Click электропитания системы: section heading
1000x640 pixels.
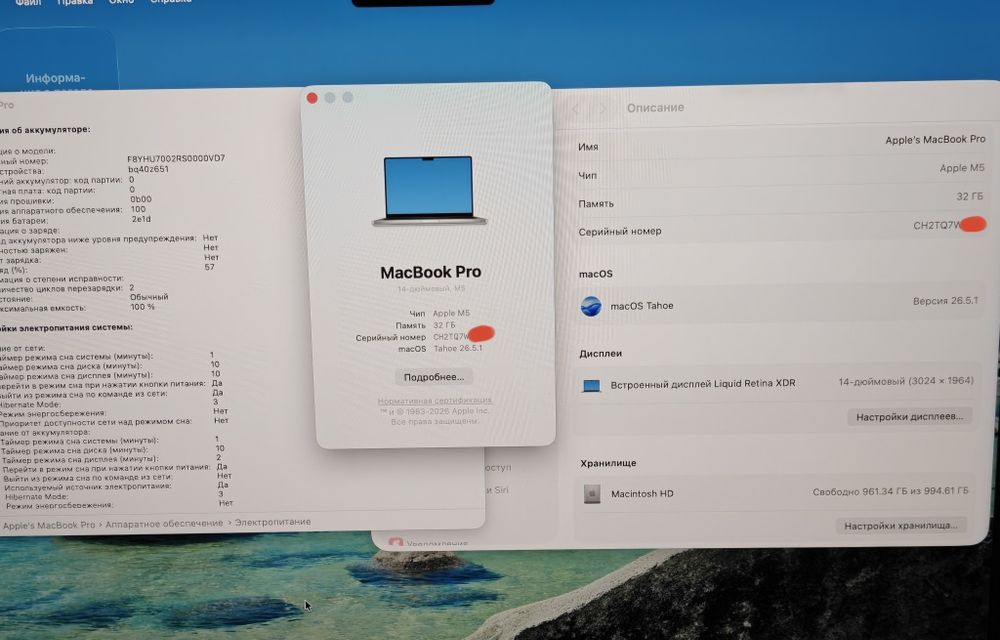coord(66,327)
